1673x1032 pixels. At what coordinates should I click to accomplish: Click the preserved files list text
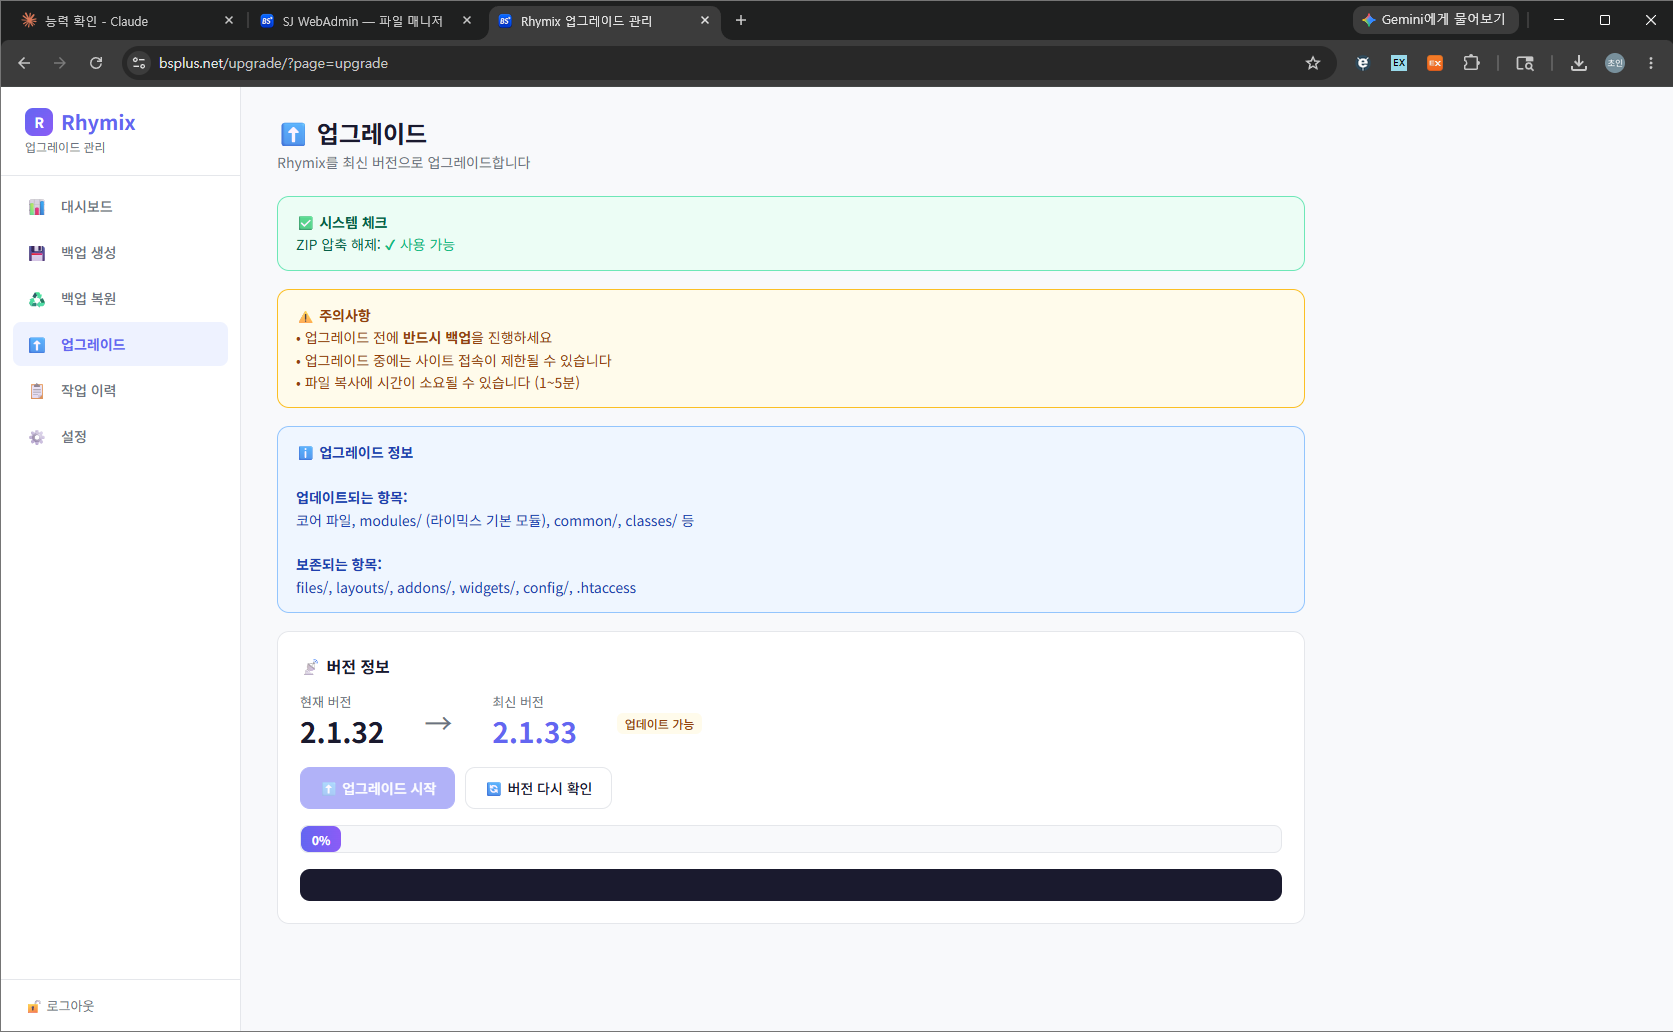[x=466, y=588]
